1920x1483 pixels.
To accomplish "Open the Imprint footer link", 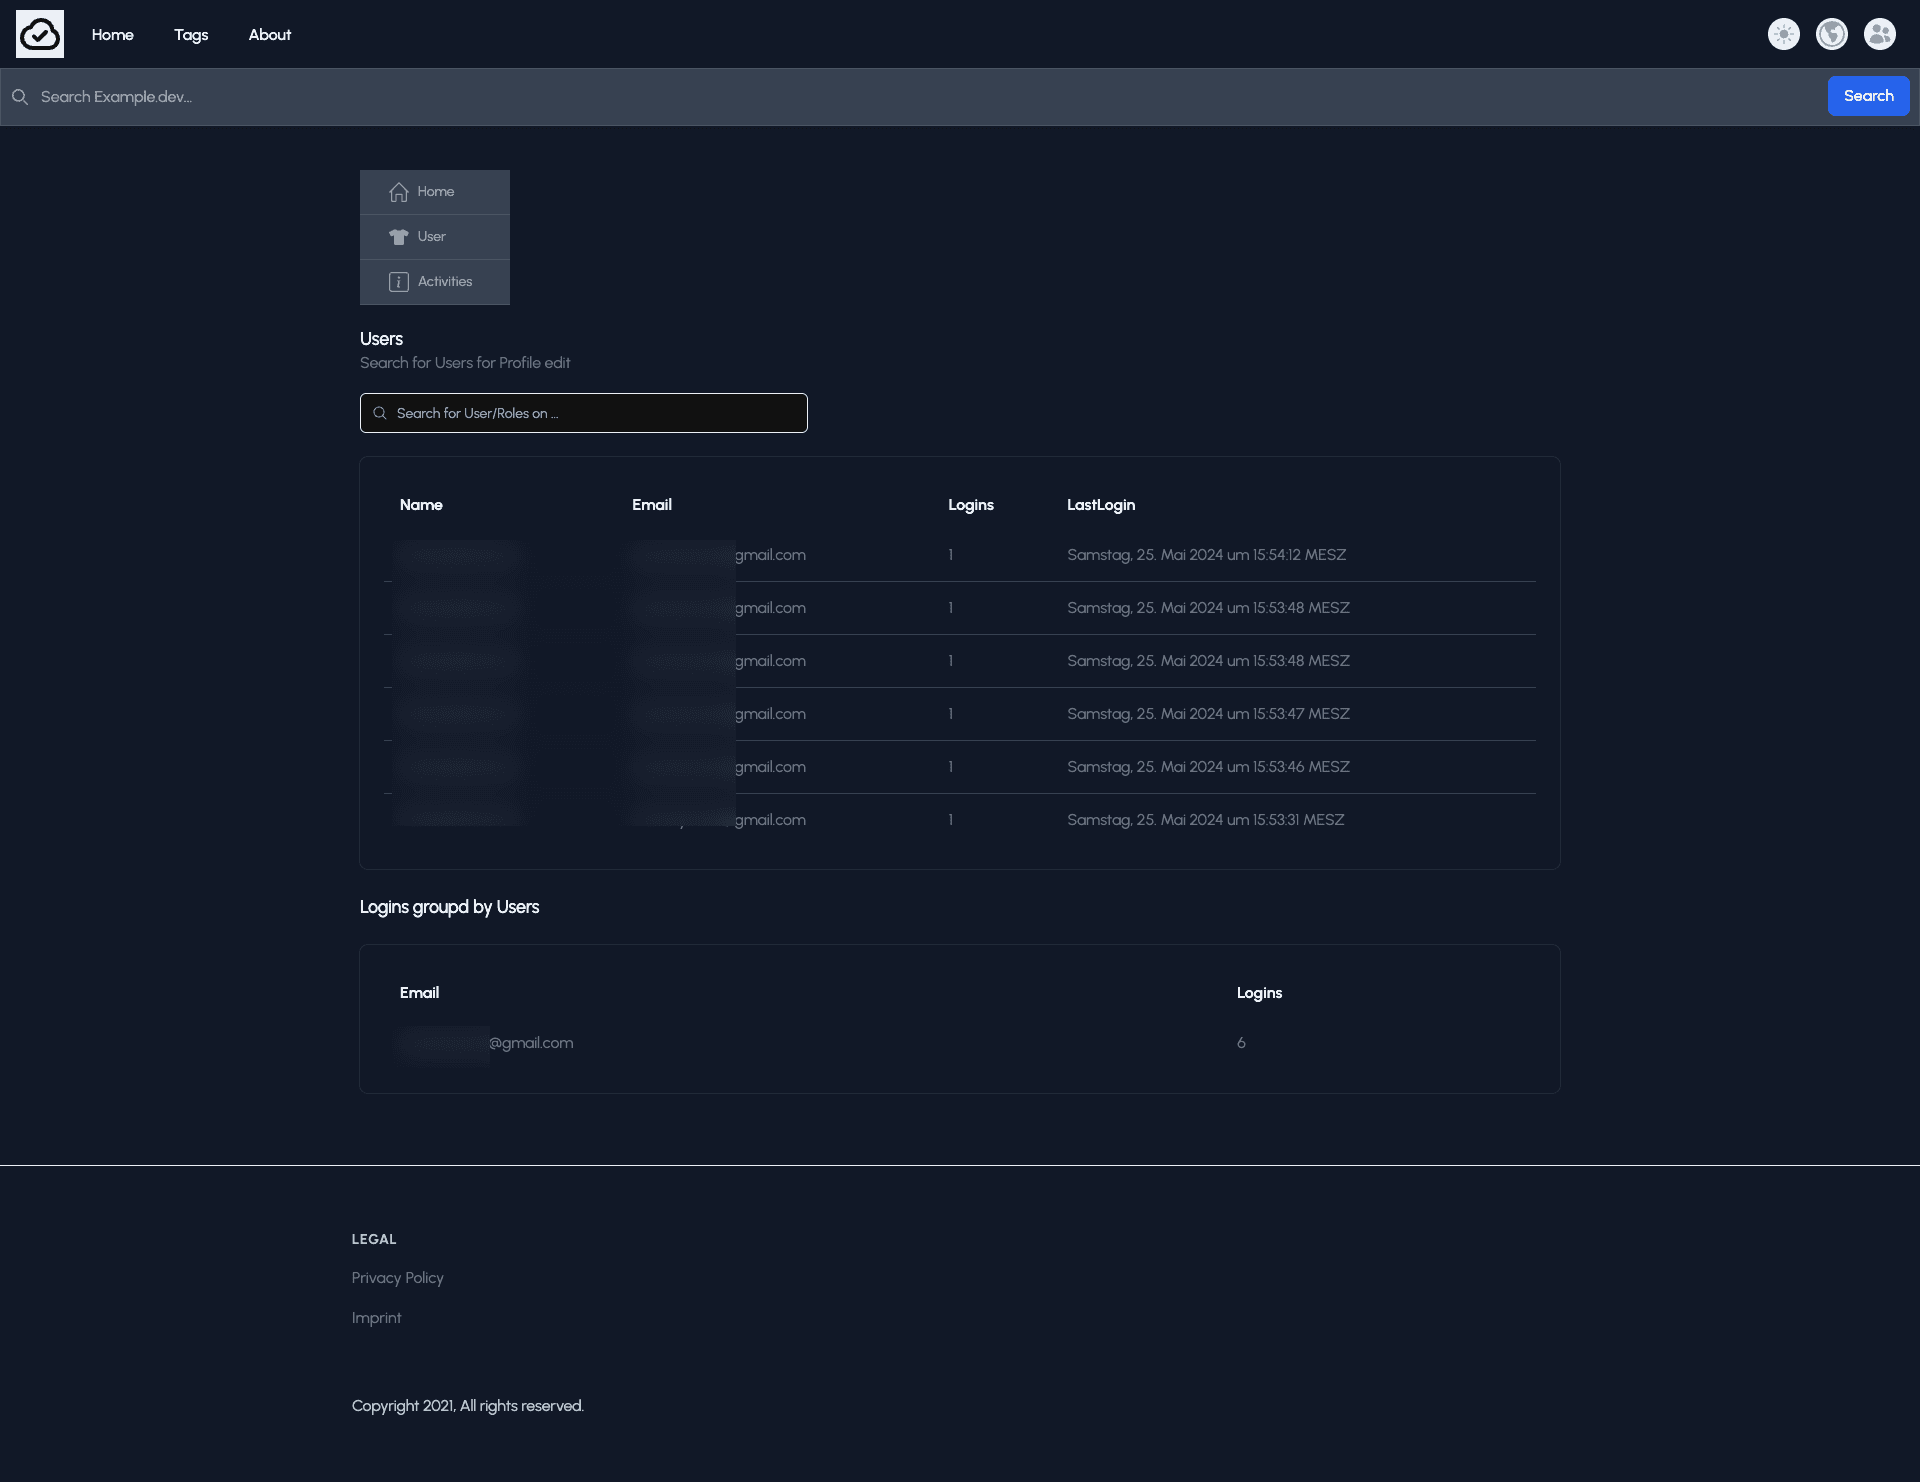I will (x=376, y=1318).
